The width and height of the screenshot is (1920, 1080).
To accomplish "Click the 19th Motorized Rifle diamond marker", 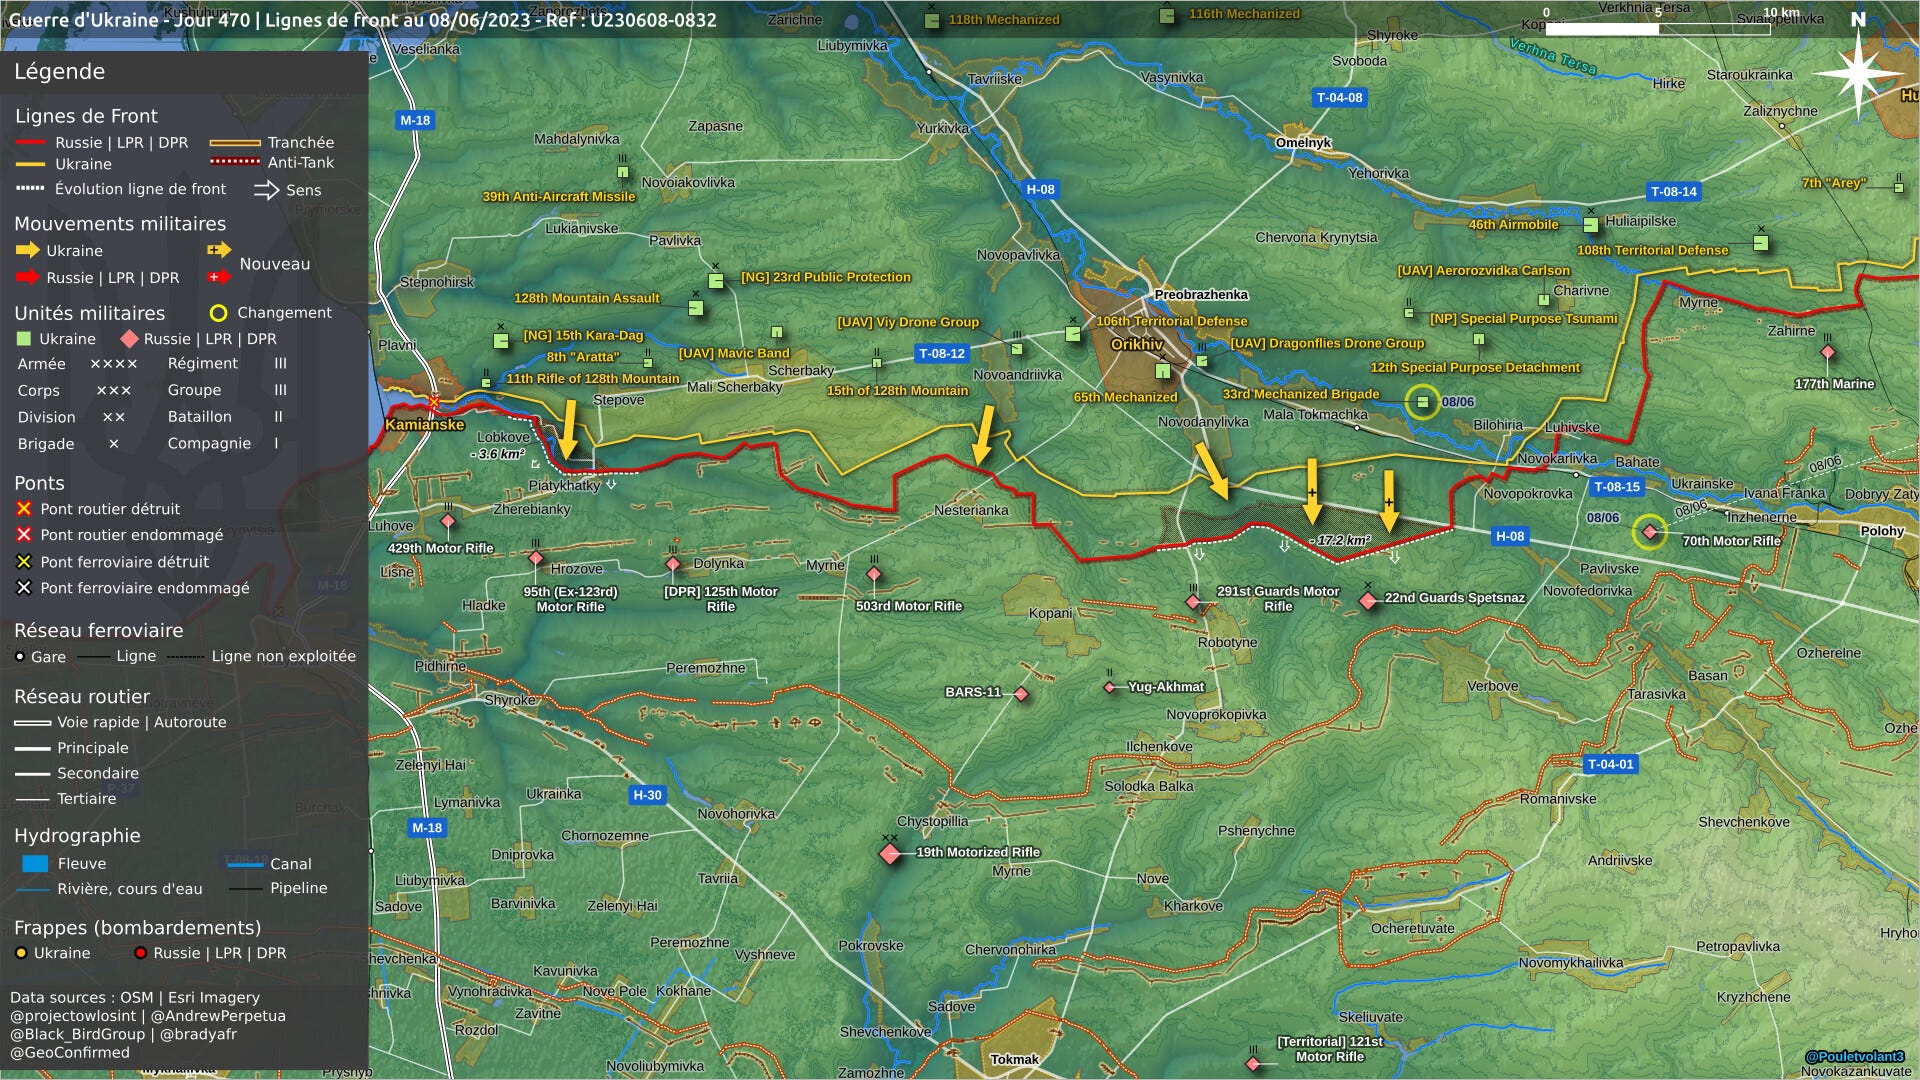I will click(890, 854).
